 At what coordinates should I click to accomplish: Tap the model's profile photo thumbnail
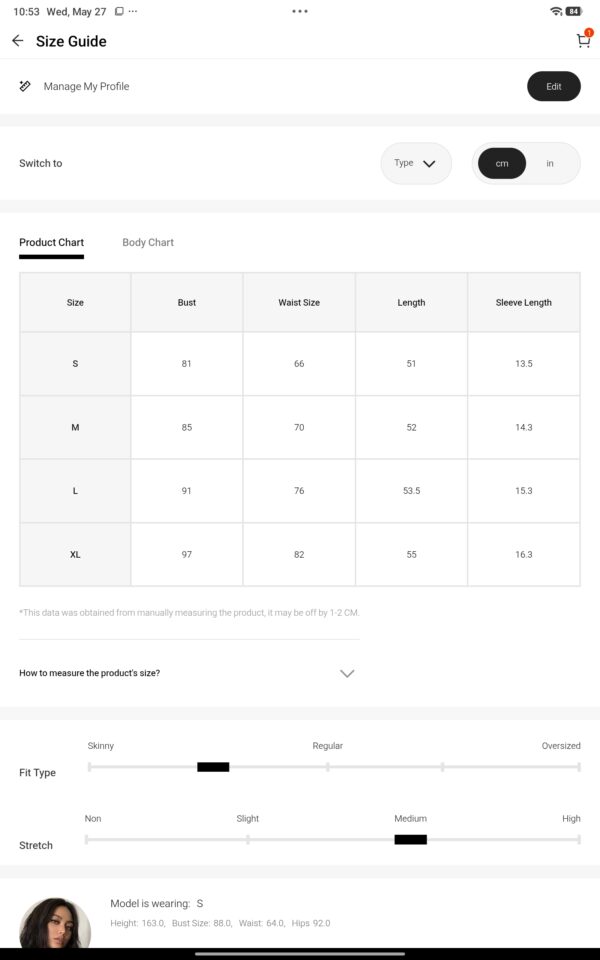coord(55,923)
